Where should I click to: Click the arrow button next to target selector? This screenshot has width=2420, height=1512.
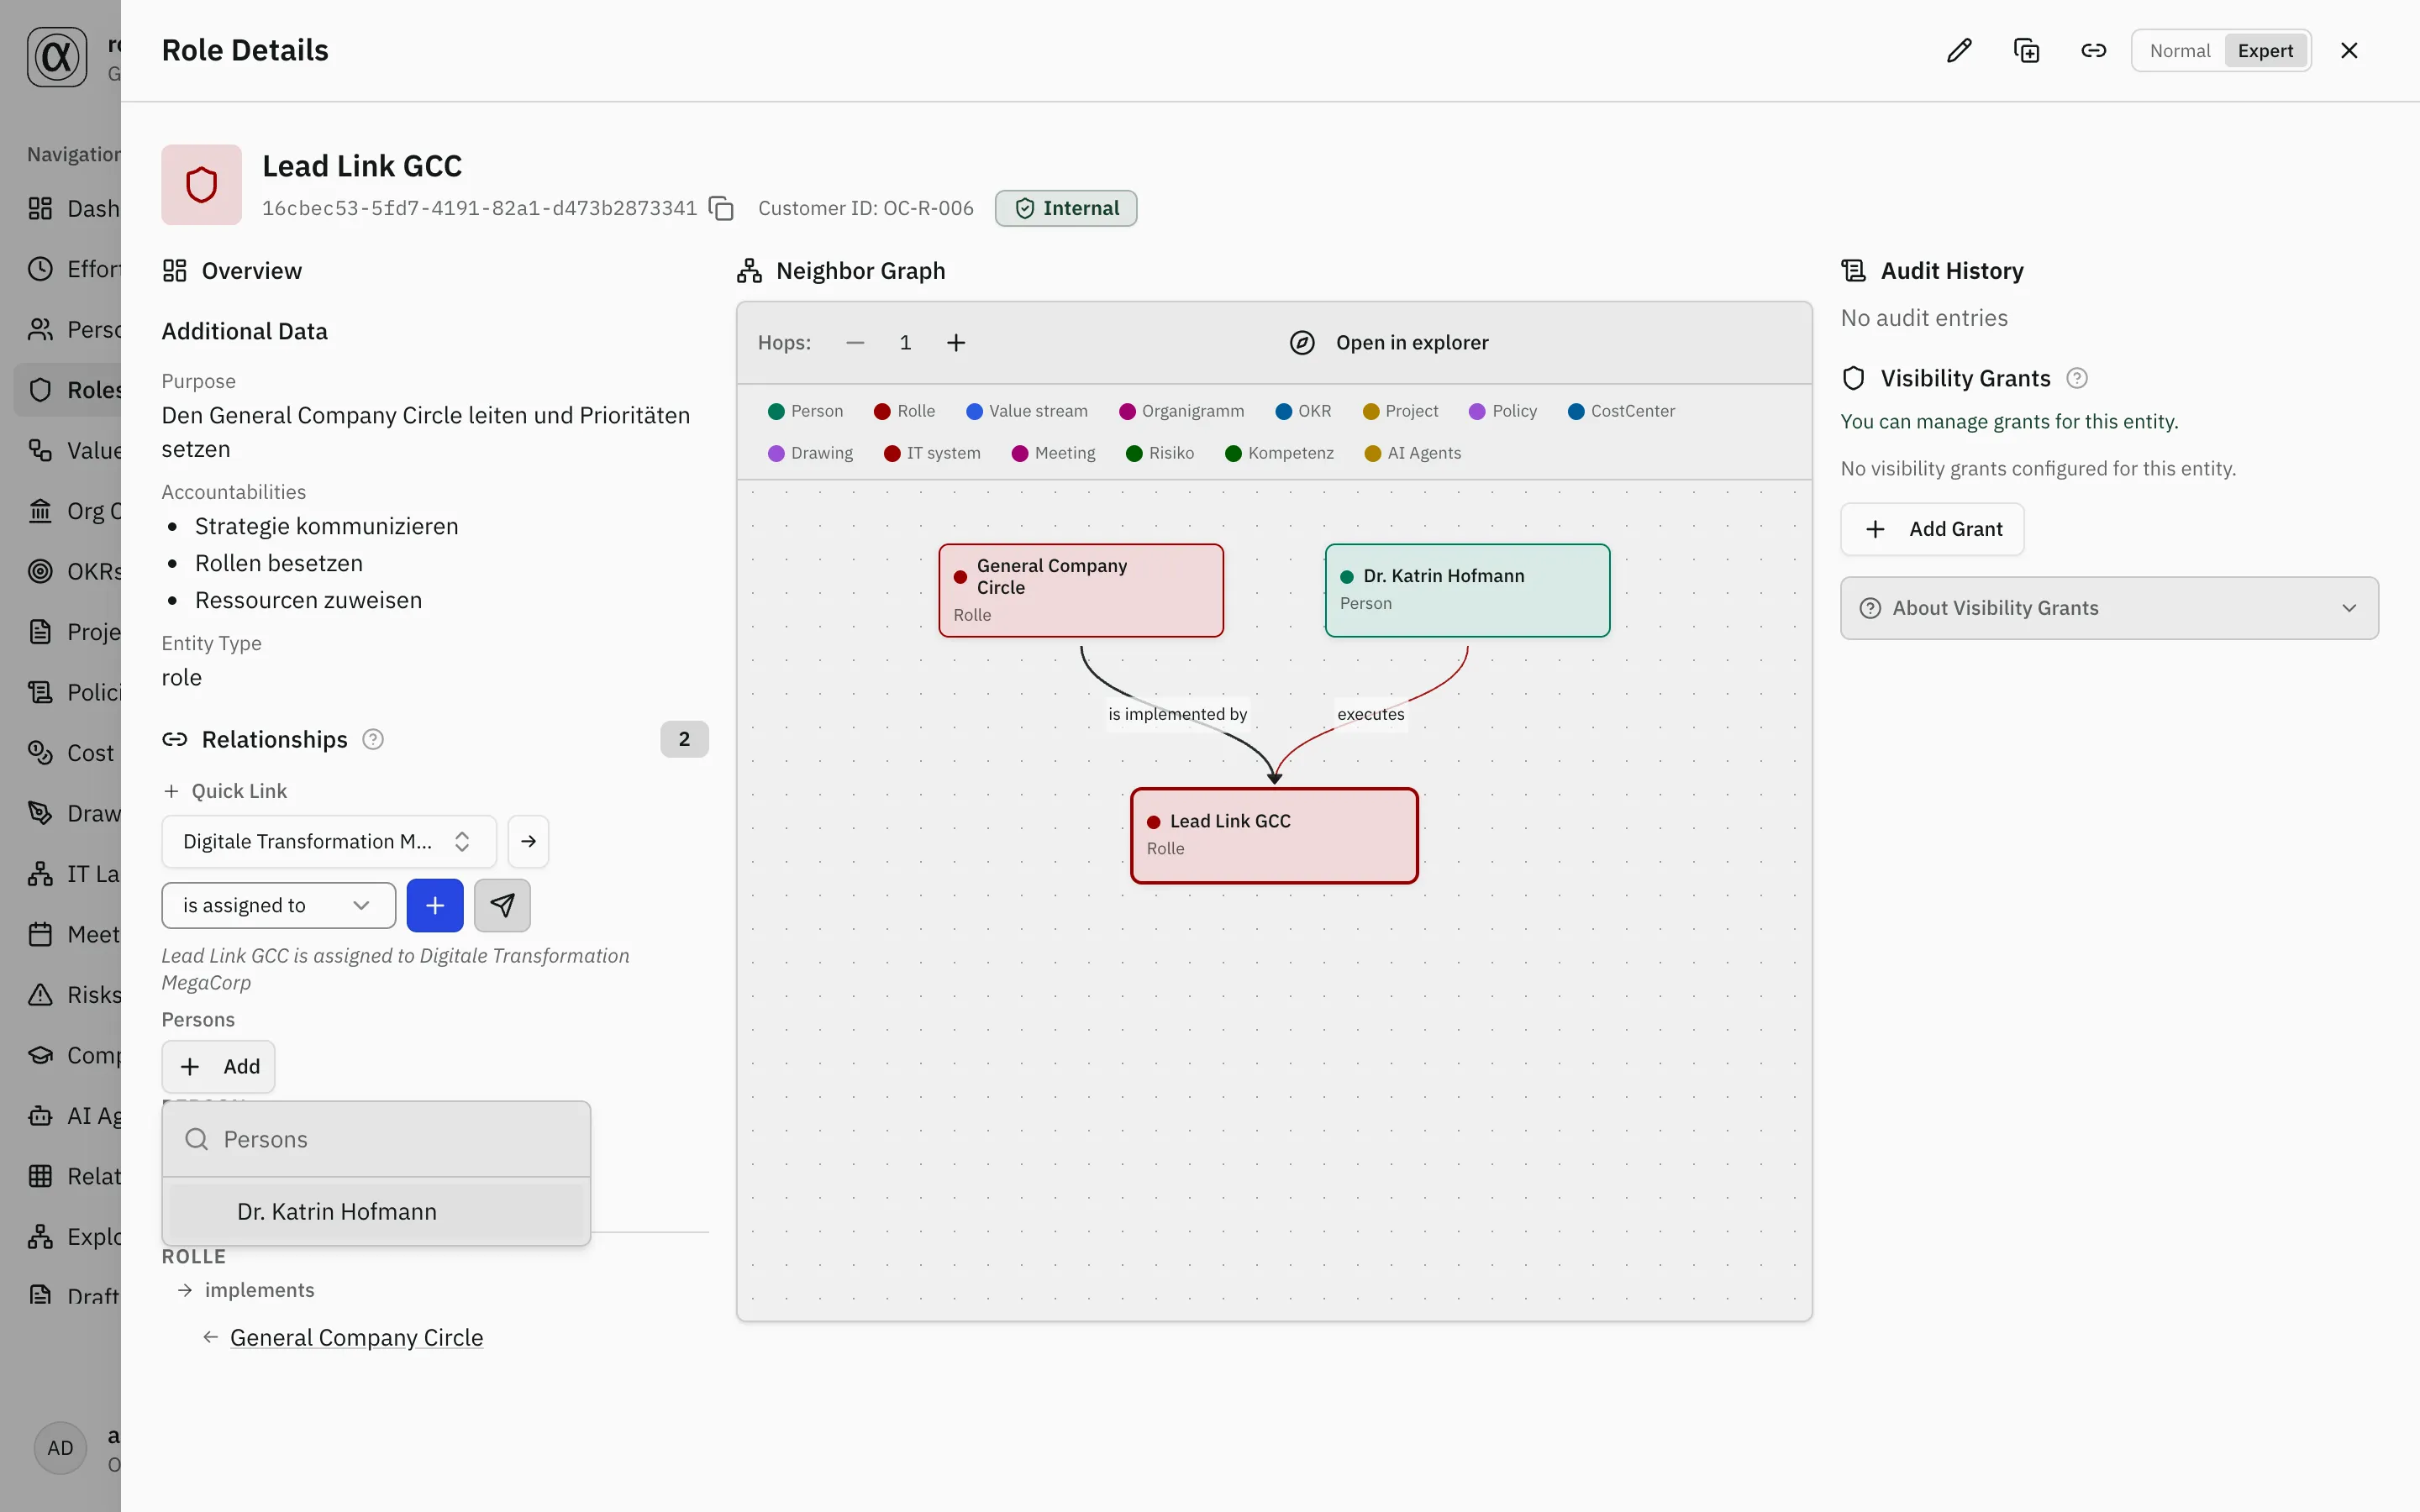[x=528, y=841]
